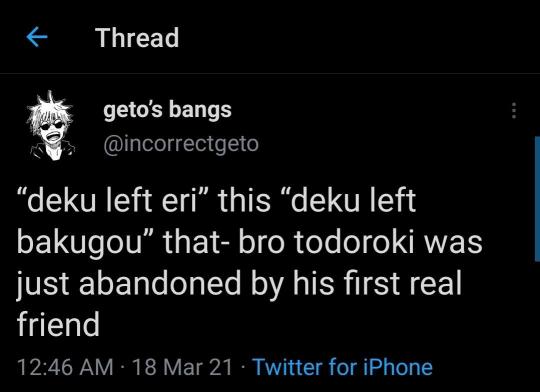Open geto's bangs profile picture

51,126
